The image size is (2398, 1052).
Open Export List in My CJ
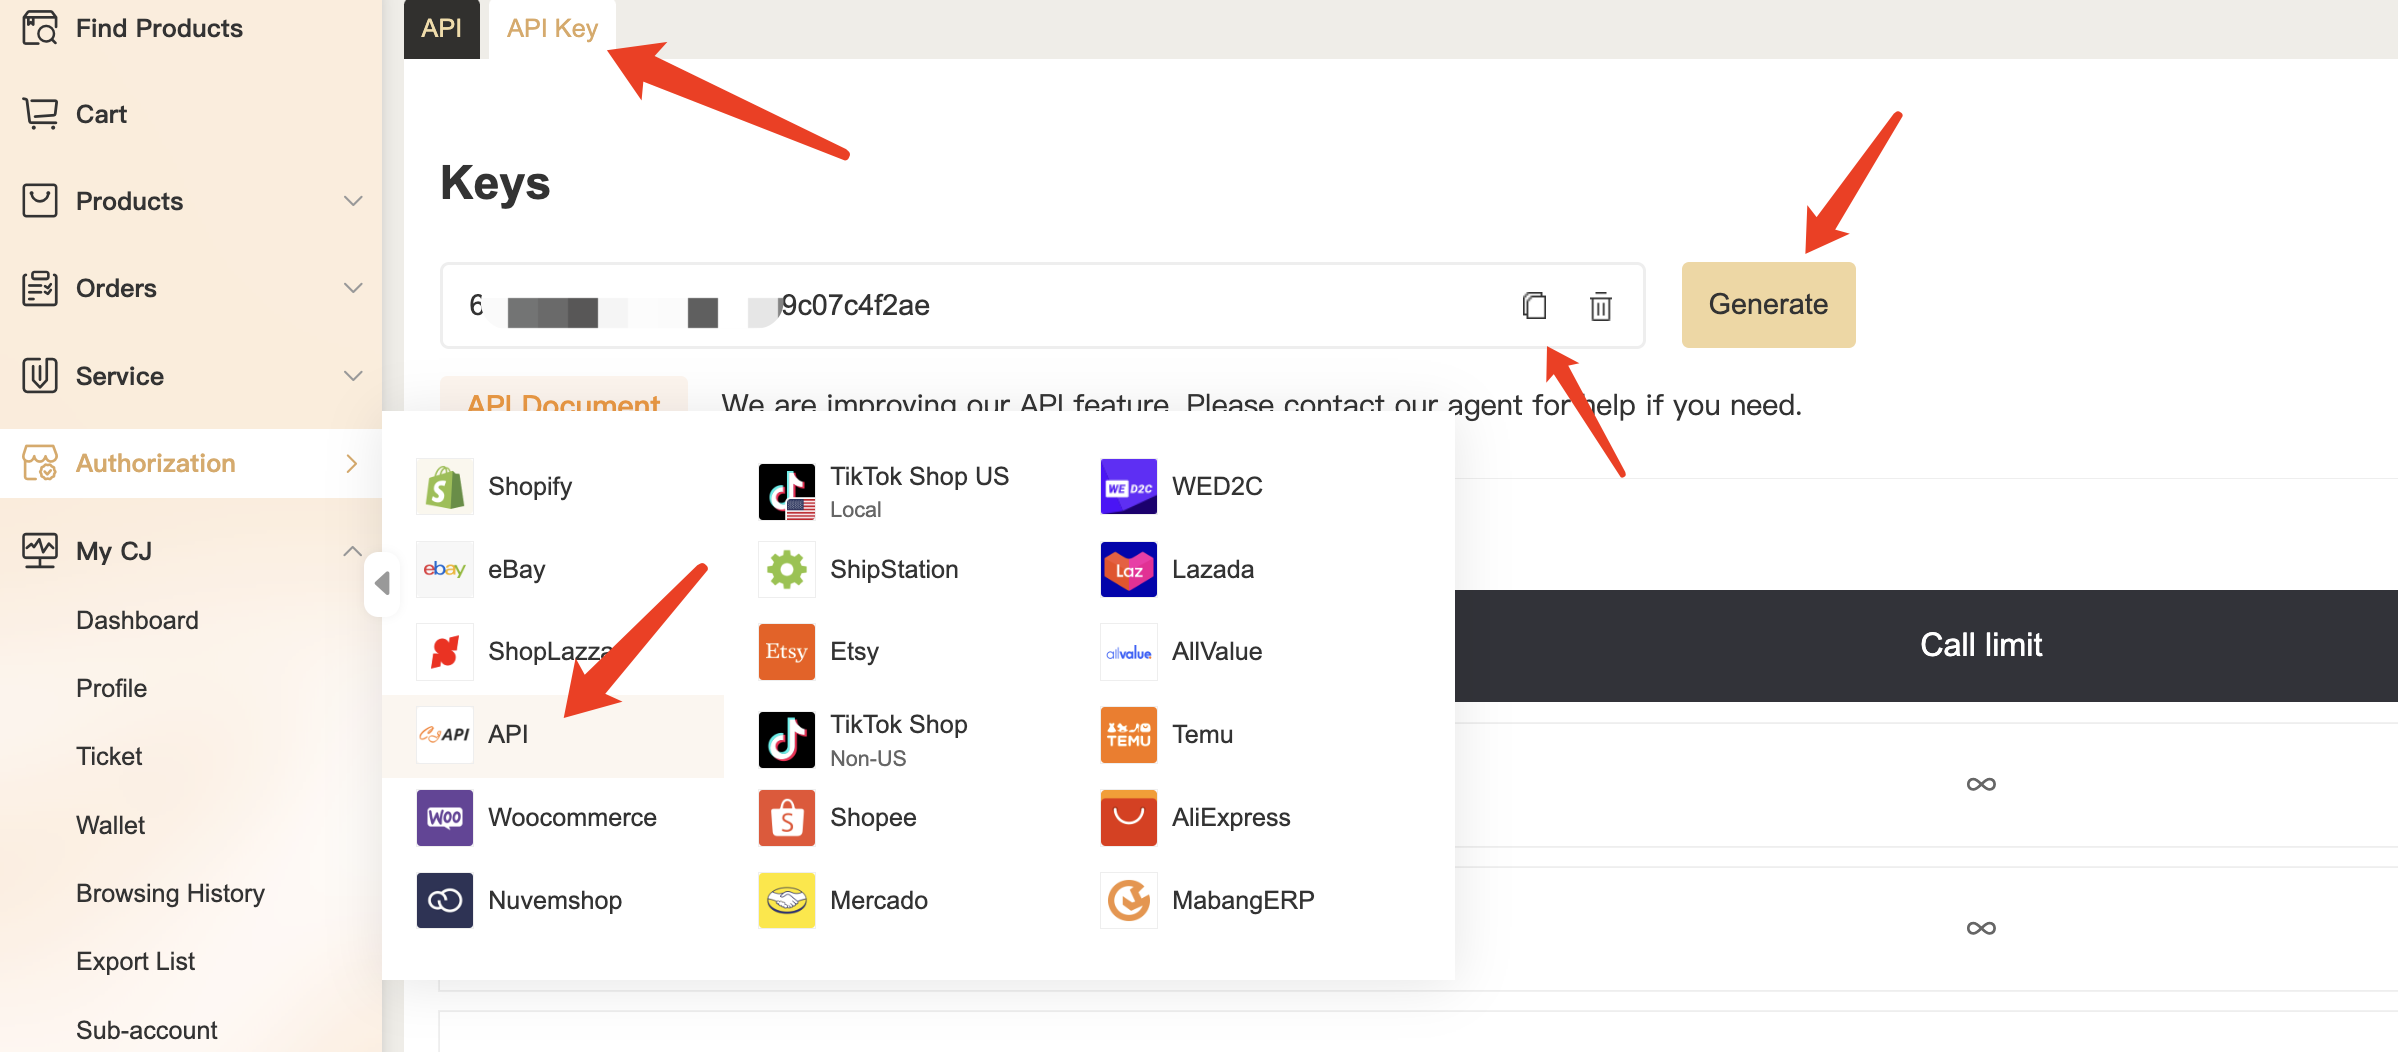coord(135,961)
